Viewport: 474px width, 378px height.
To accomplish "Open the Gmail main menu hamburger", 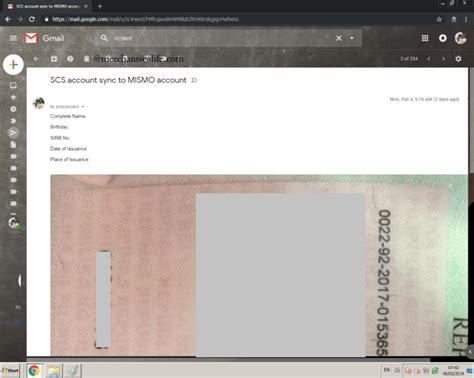I will [13, 38].
